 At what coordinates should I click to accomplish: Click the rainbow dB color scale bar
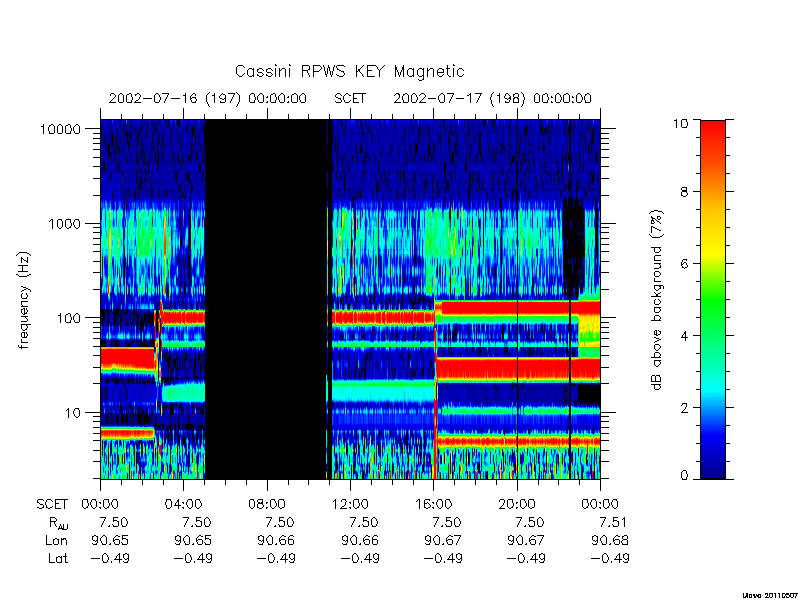pos(713,299)
